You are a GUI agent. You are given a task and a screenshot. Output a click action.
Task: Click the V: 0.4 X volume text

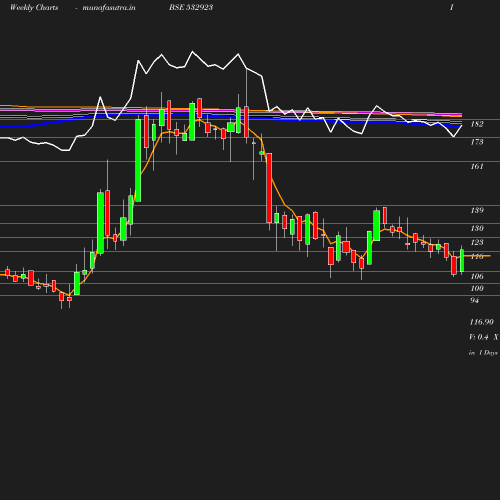pos(484,337)
